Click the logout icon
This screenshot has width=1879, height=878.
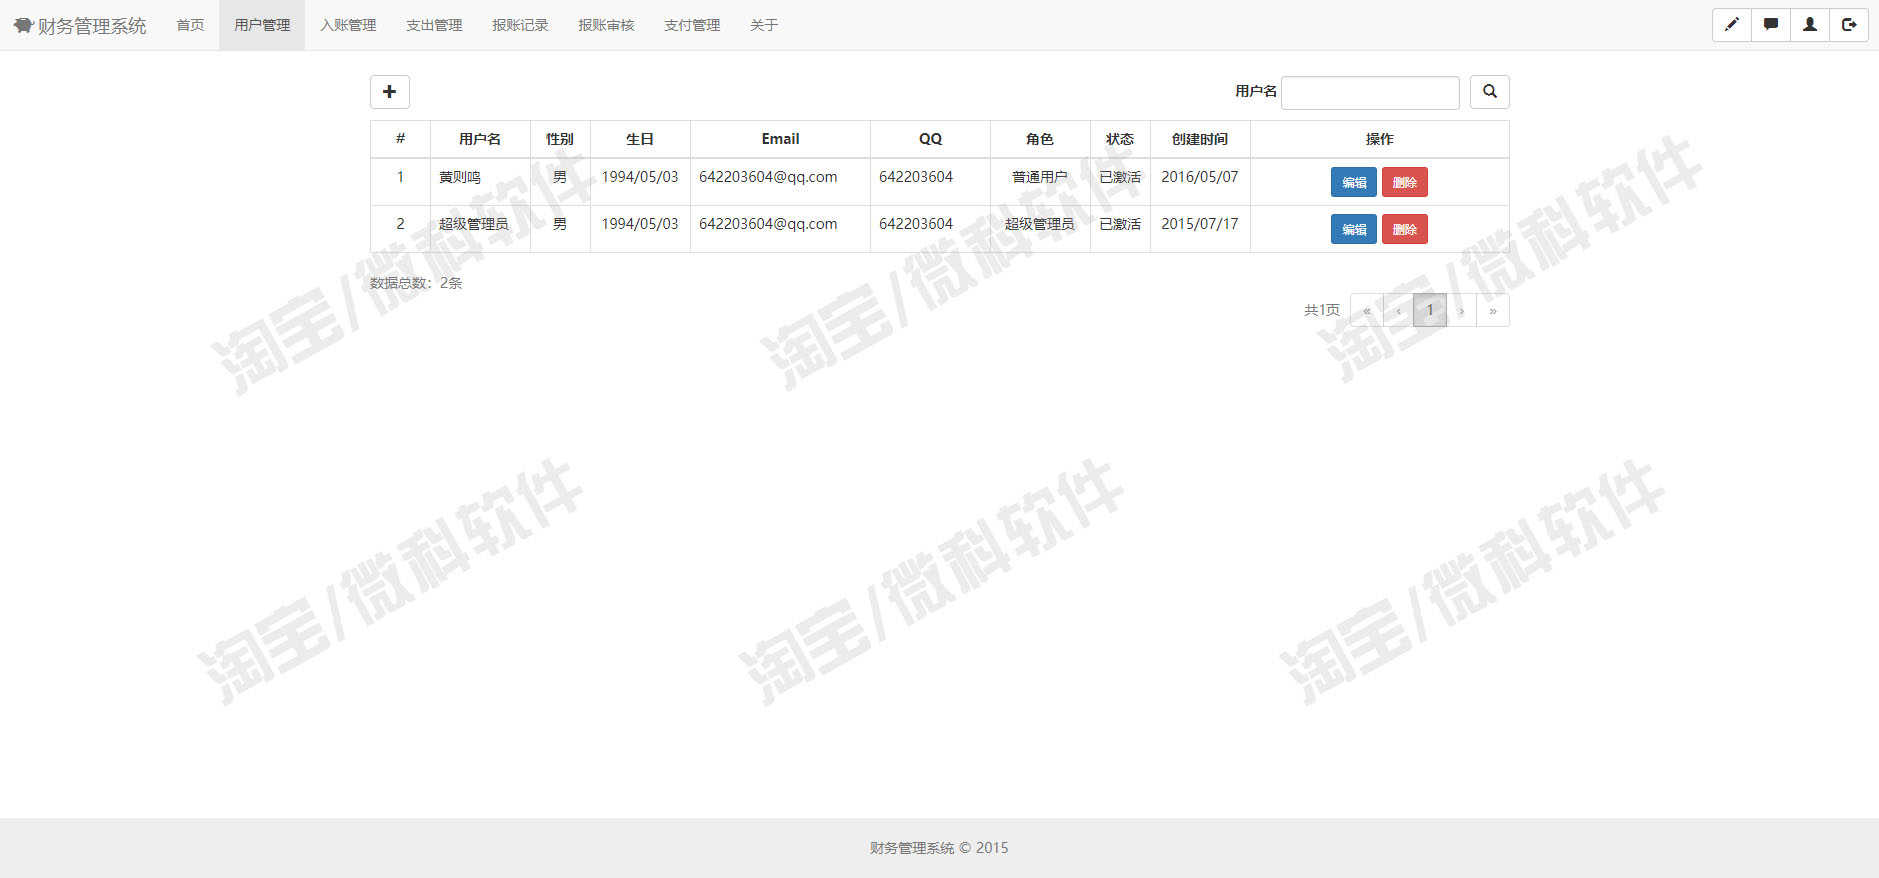(x=1849, y=25)
